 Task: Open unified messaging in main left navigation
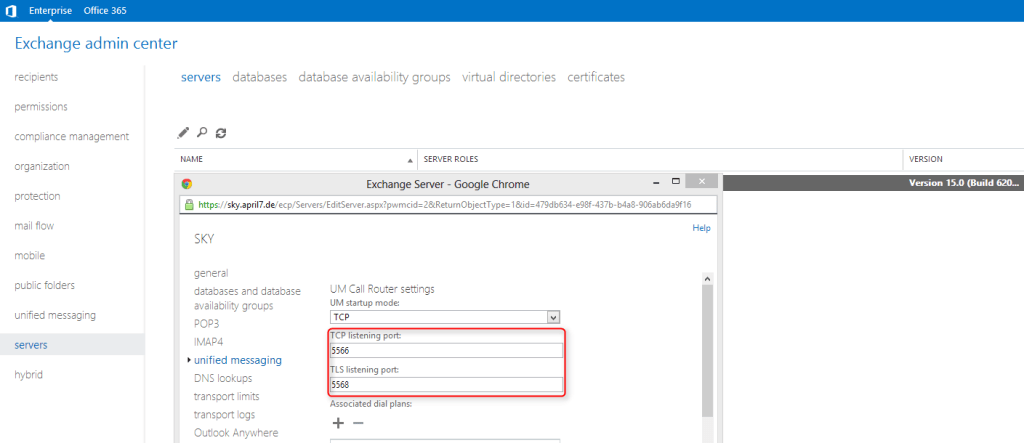pos(55,315)
